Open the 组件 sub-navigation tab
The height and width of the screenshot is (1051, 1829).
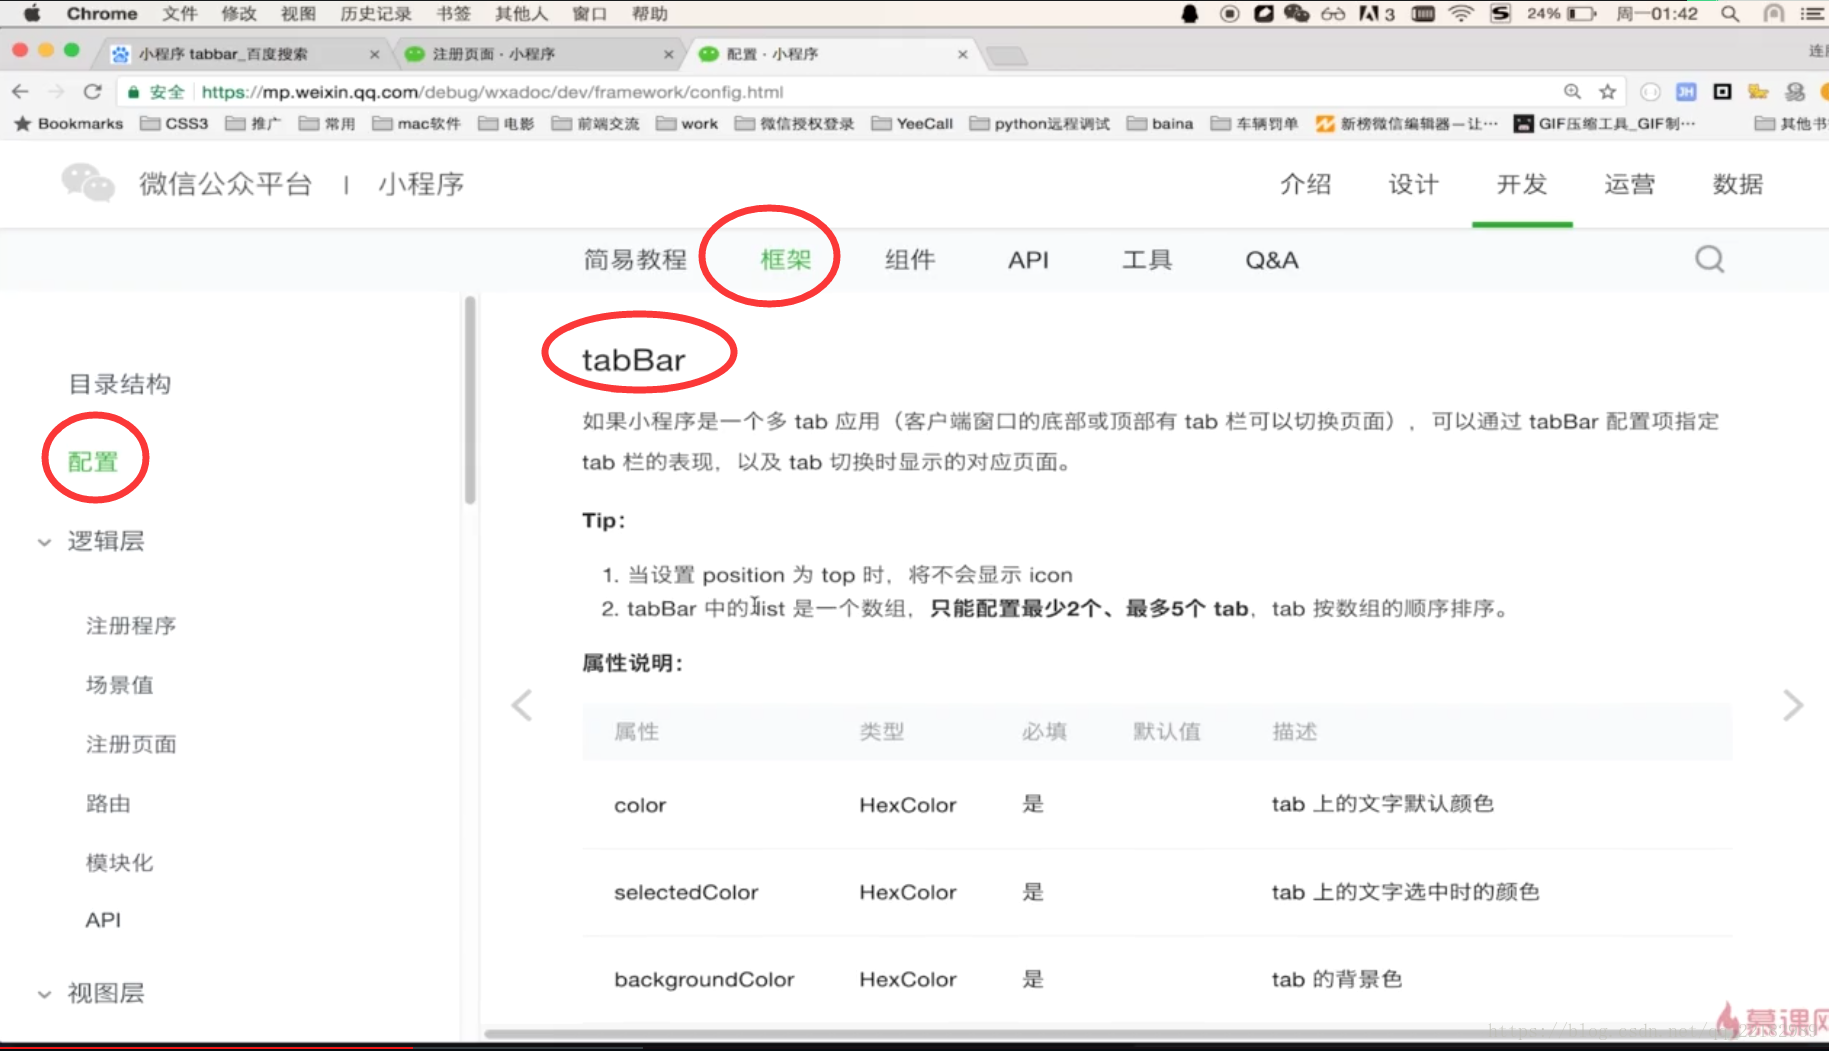click(x=910, y=260)
